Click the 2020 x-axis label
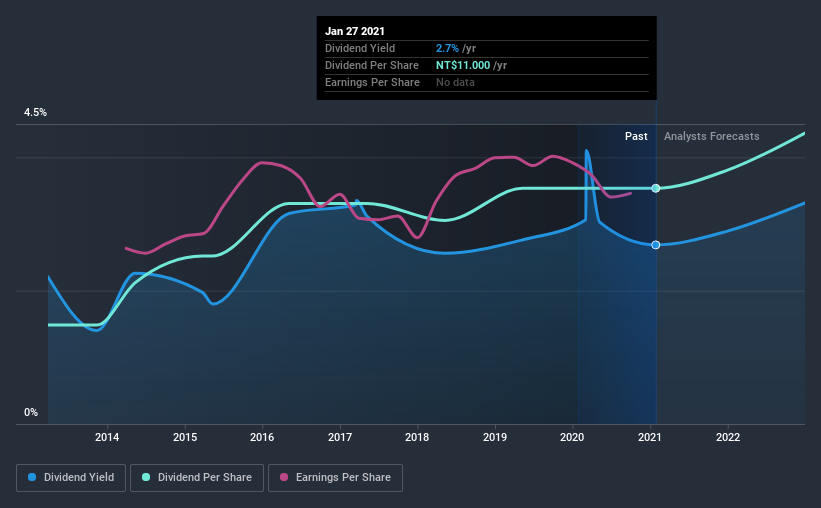Viewport: 821px width, 508px height. (x=572, y=437)
